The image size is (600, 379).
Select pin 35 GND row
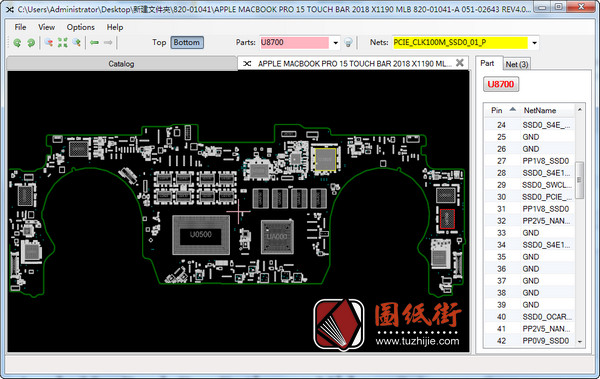click(530, 256)
